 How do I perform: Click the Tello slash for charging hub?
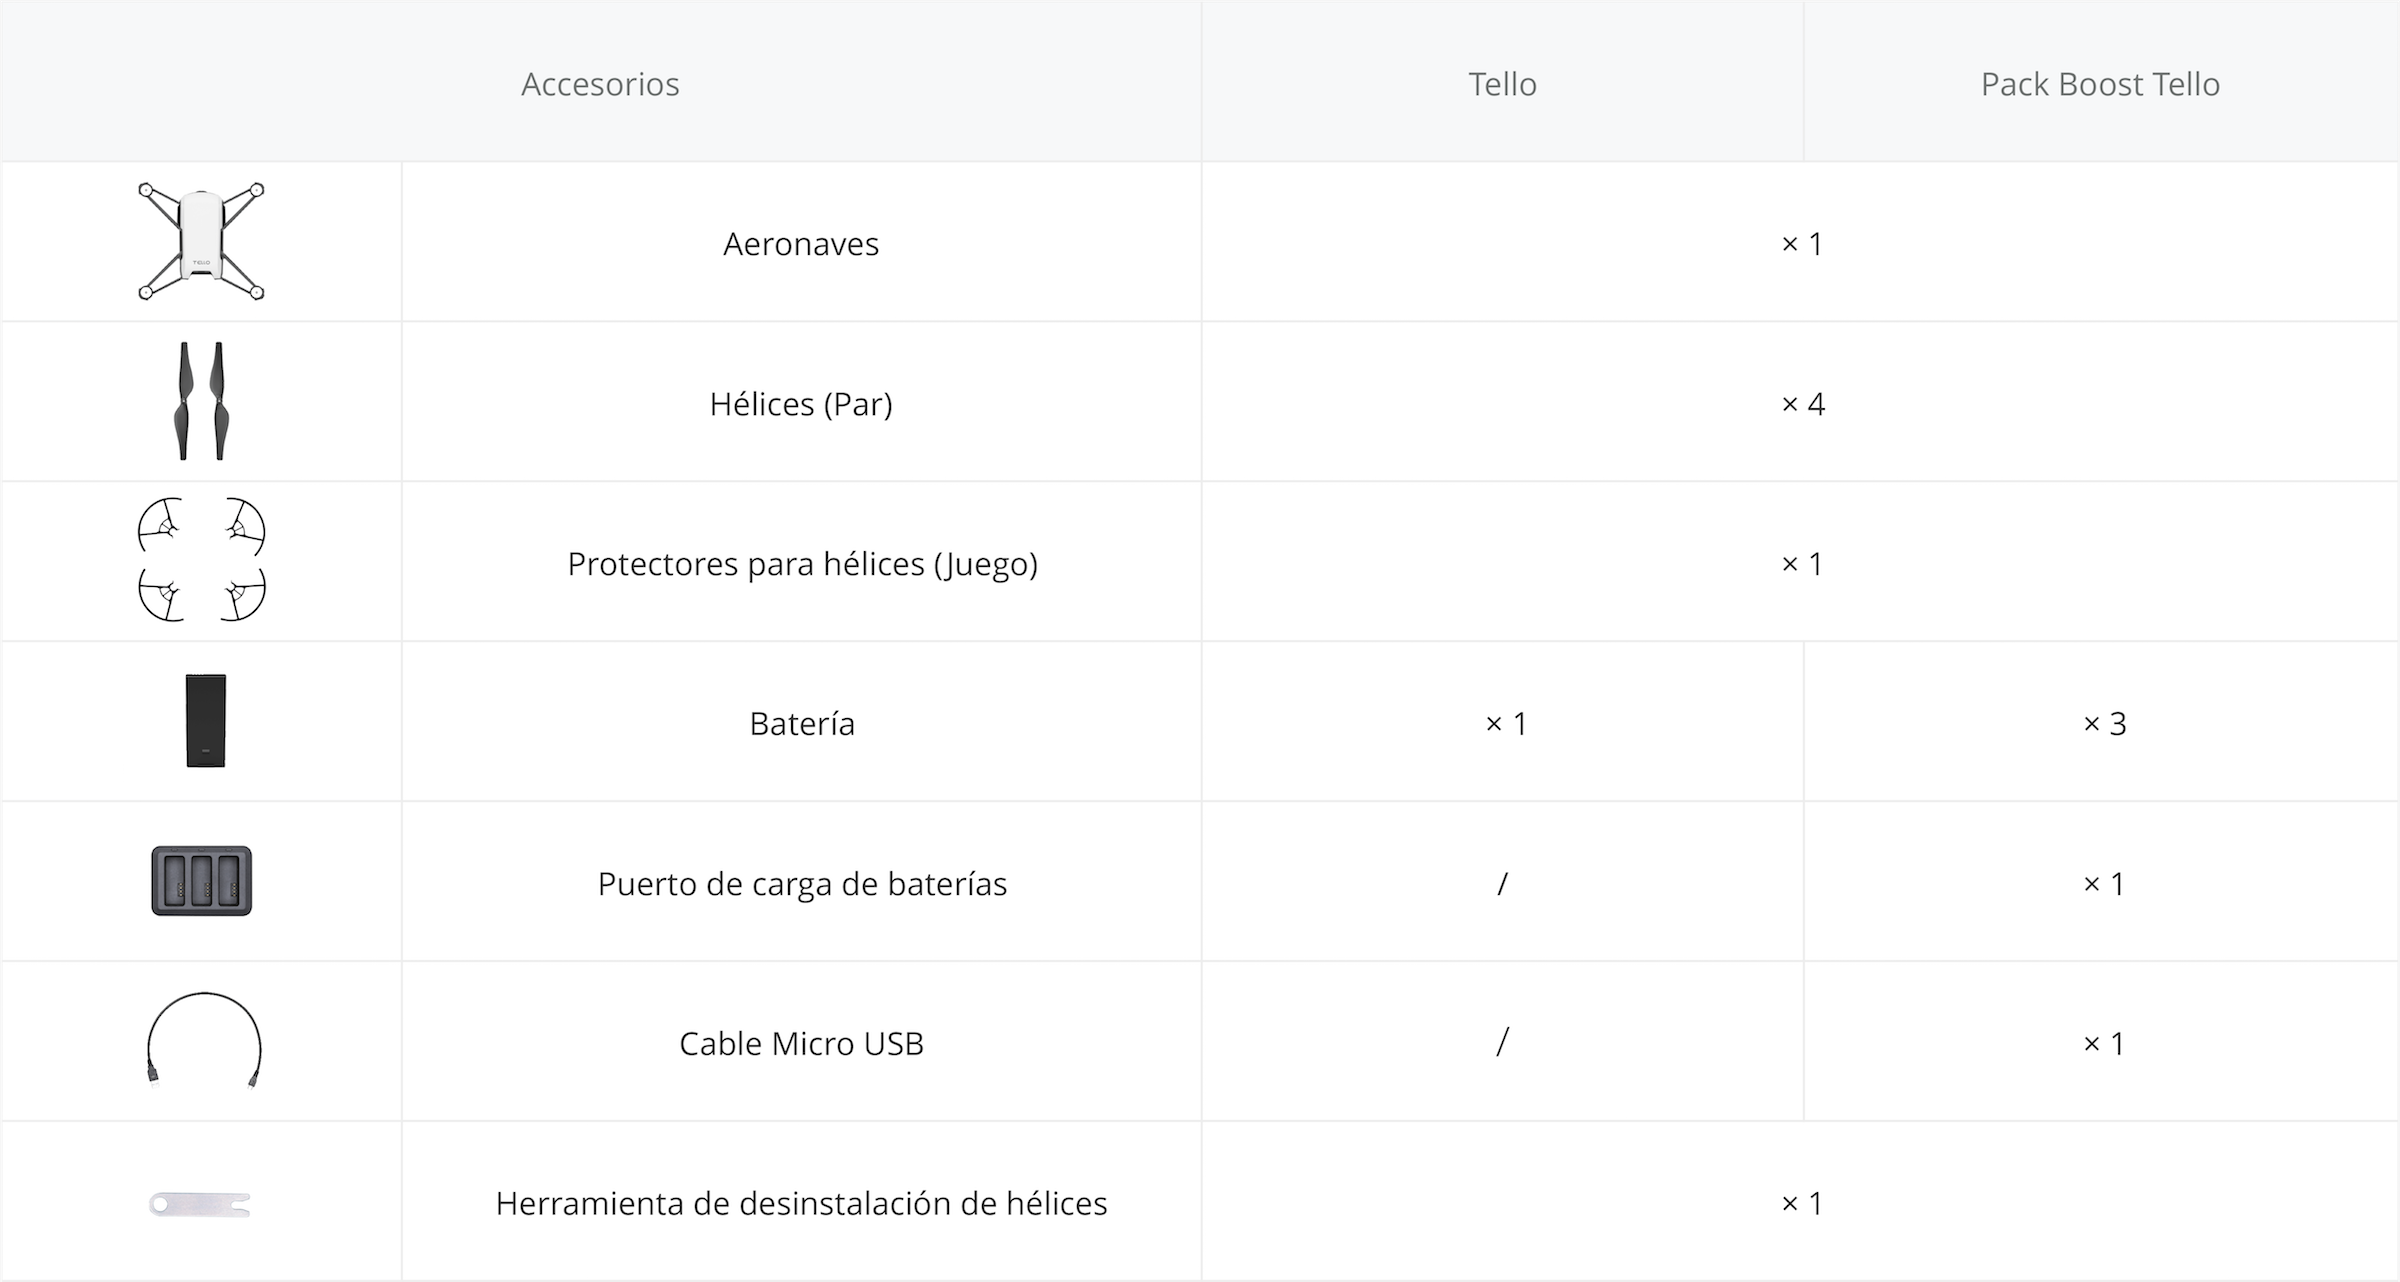pyautogui.click(x=1502, y=884)
